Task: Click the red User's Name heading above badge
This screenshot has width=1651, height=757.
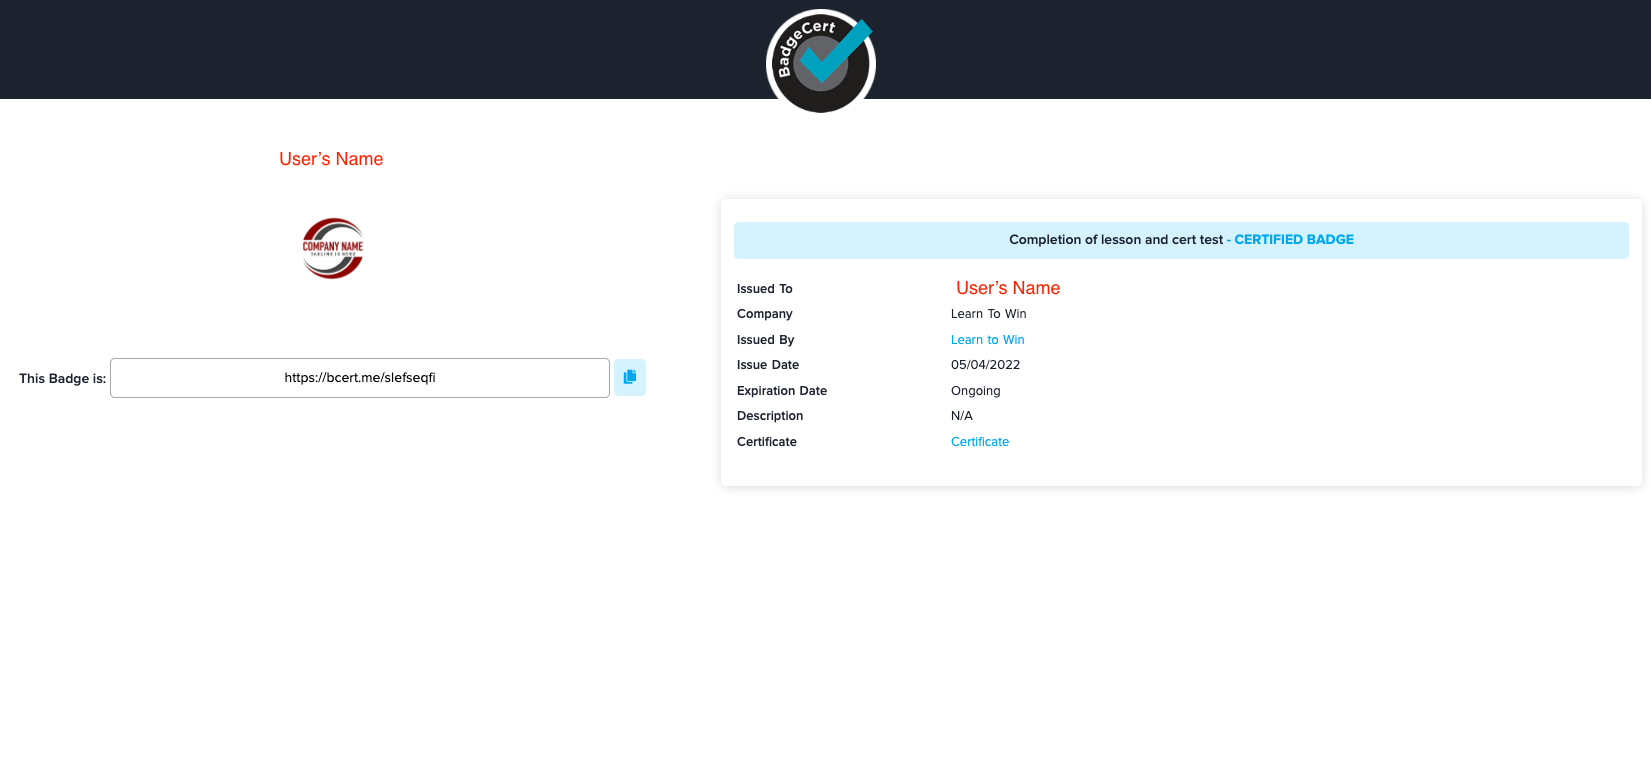Action: click(x=331, y=159)
